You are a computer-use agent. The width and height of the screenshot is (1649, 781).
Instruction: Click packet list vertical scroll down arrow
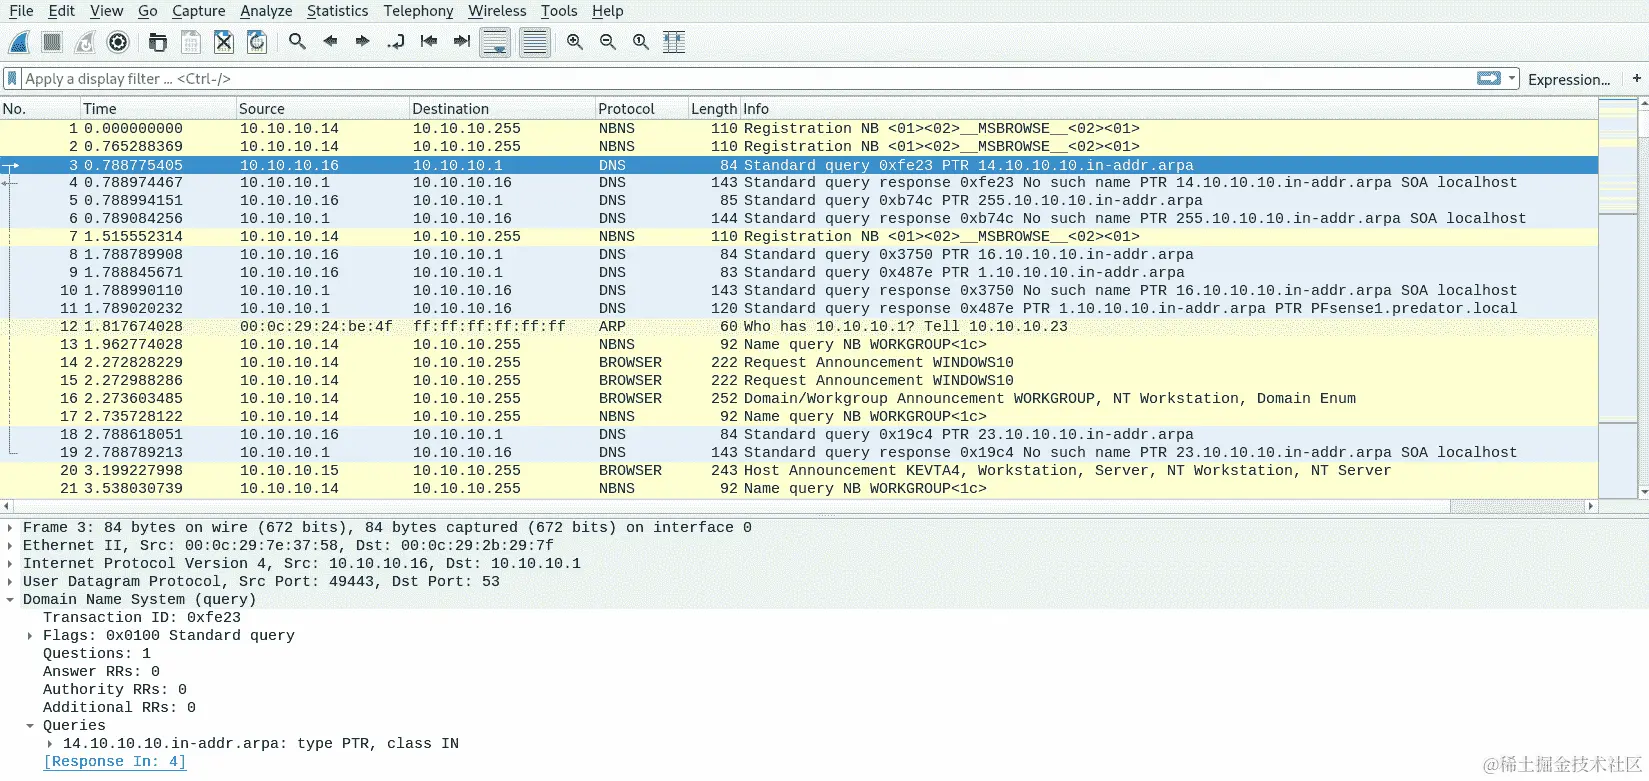click(1643, 492)
